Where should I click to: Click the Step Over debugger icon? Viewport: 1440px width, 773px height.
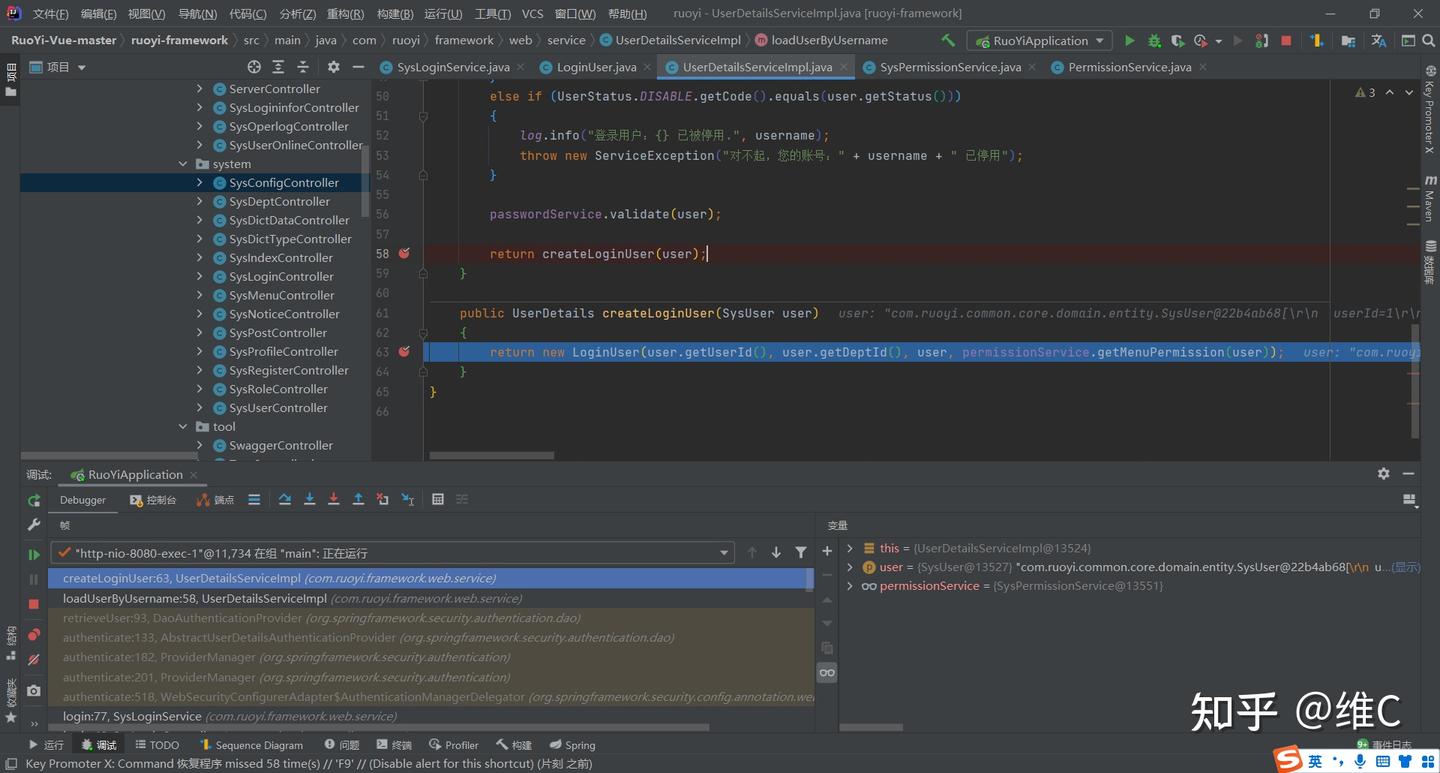click(x=285, y=499)
